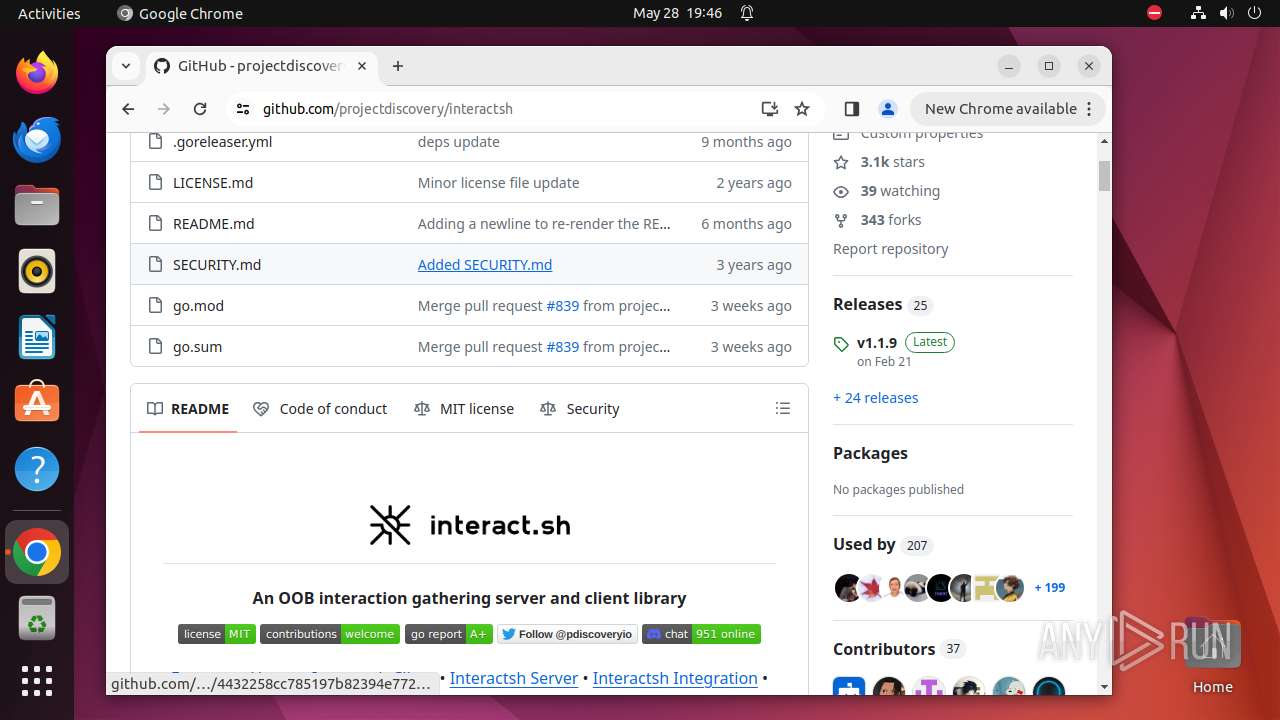Click the + 199 dependents link
Screen dimensions: 1280x720
1050,588
